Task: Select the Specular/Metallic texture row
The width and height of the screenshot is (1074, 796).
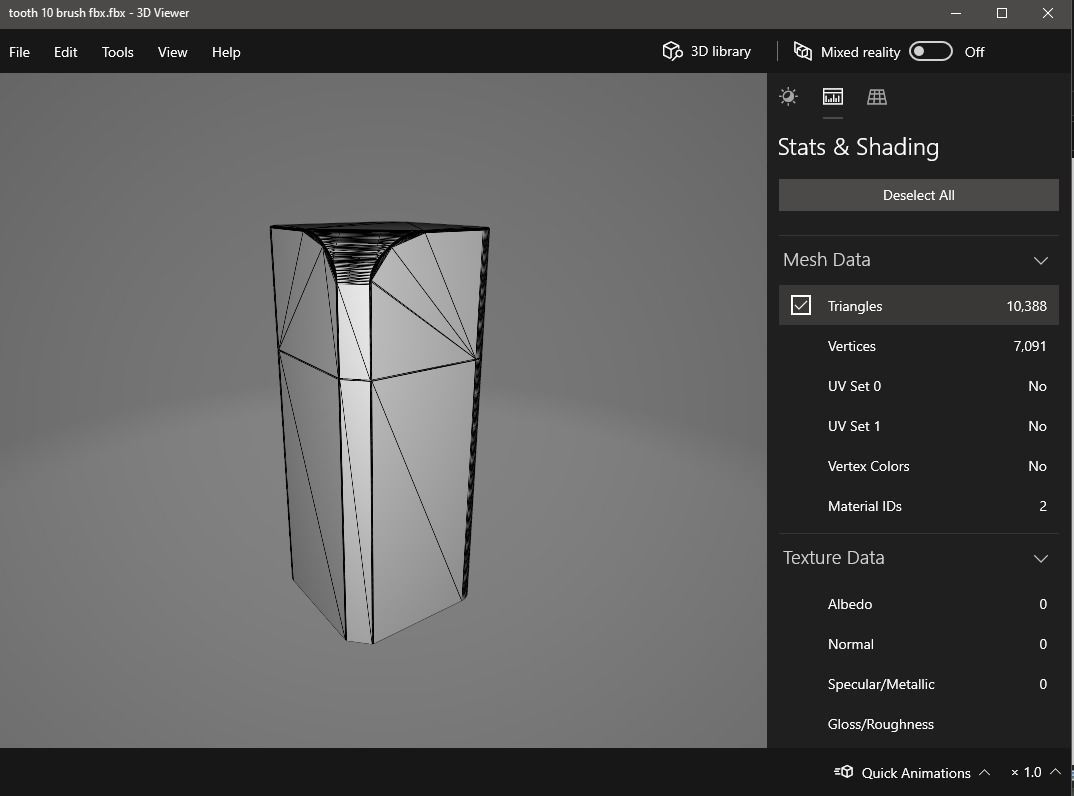Action: tap(919, 684)
